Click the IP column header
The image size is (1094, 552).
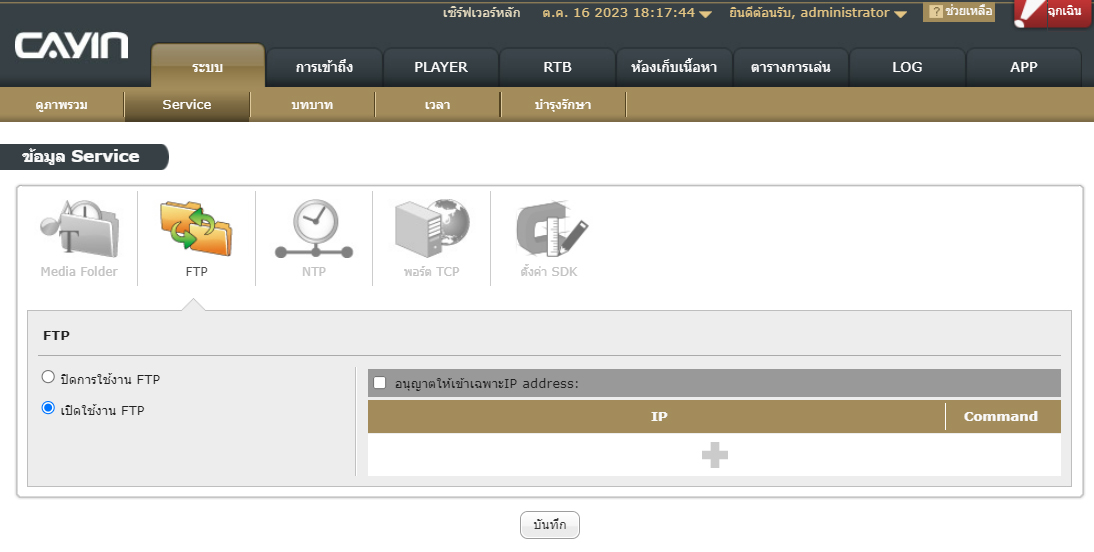[x=658, y=417]
